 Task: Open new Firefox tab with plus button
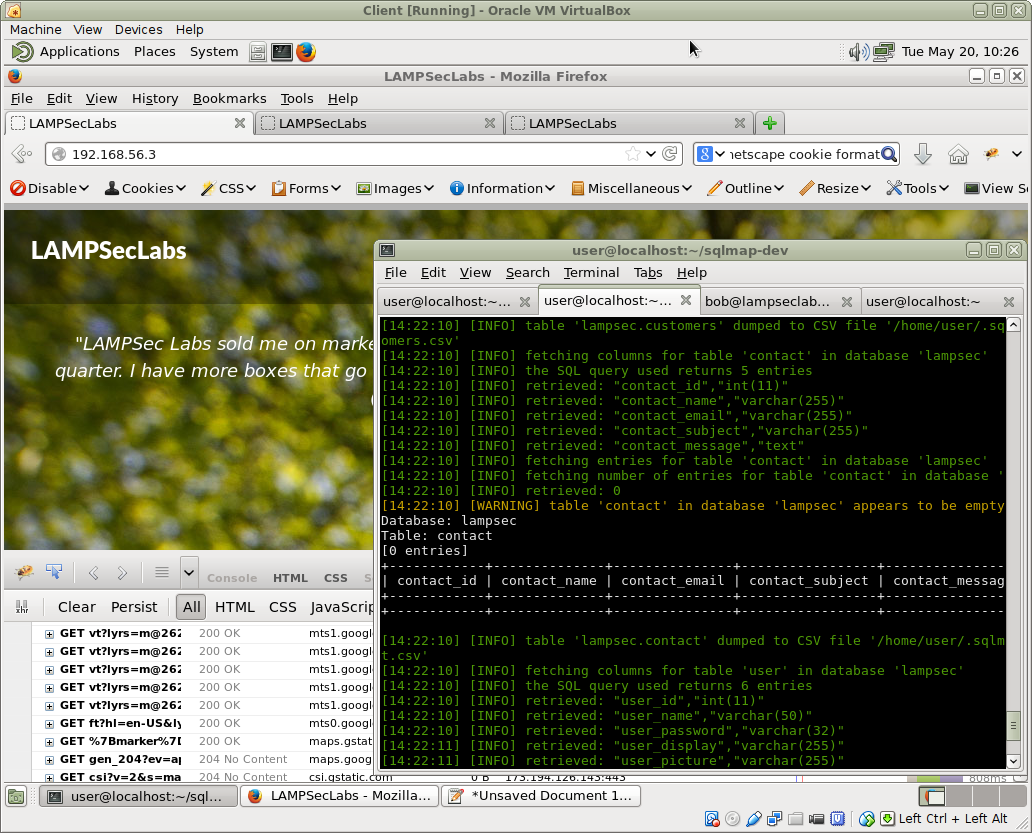click(x=769, y=123)
